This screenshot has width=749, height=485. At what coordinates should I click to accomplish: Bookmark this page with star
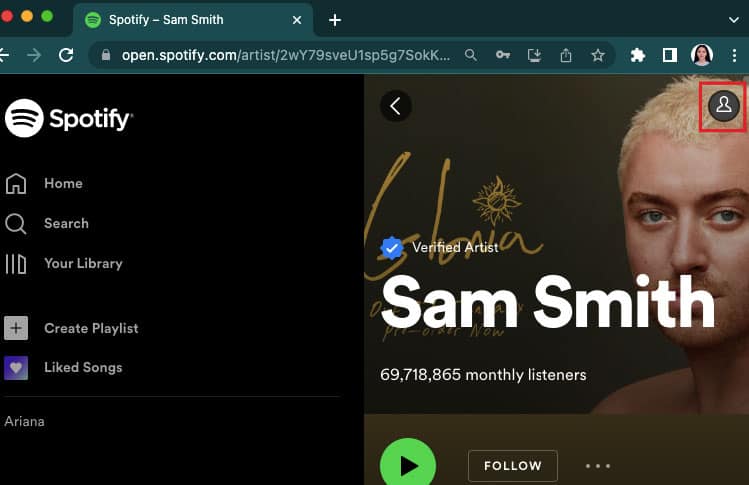598,55
